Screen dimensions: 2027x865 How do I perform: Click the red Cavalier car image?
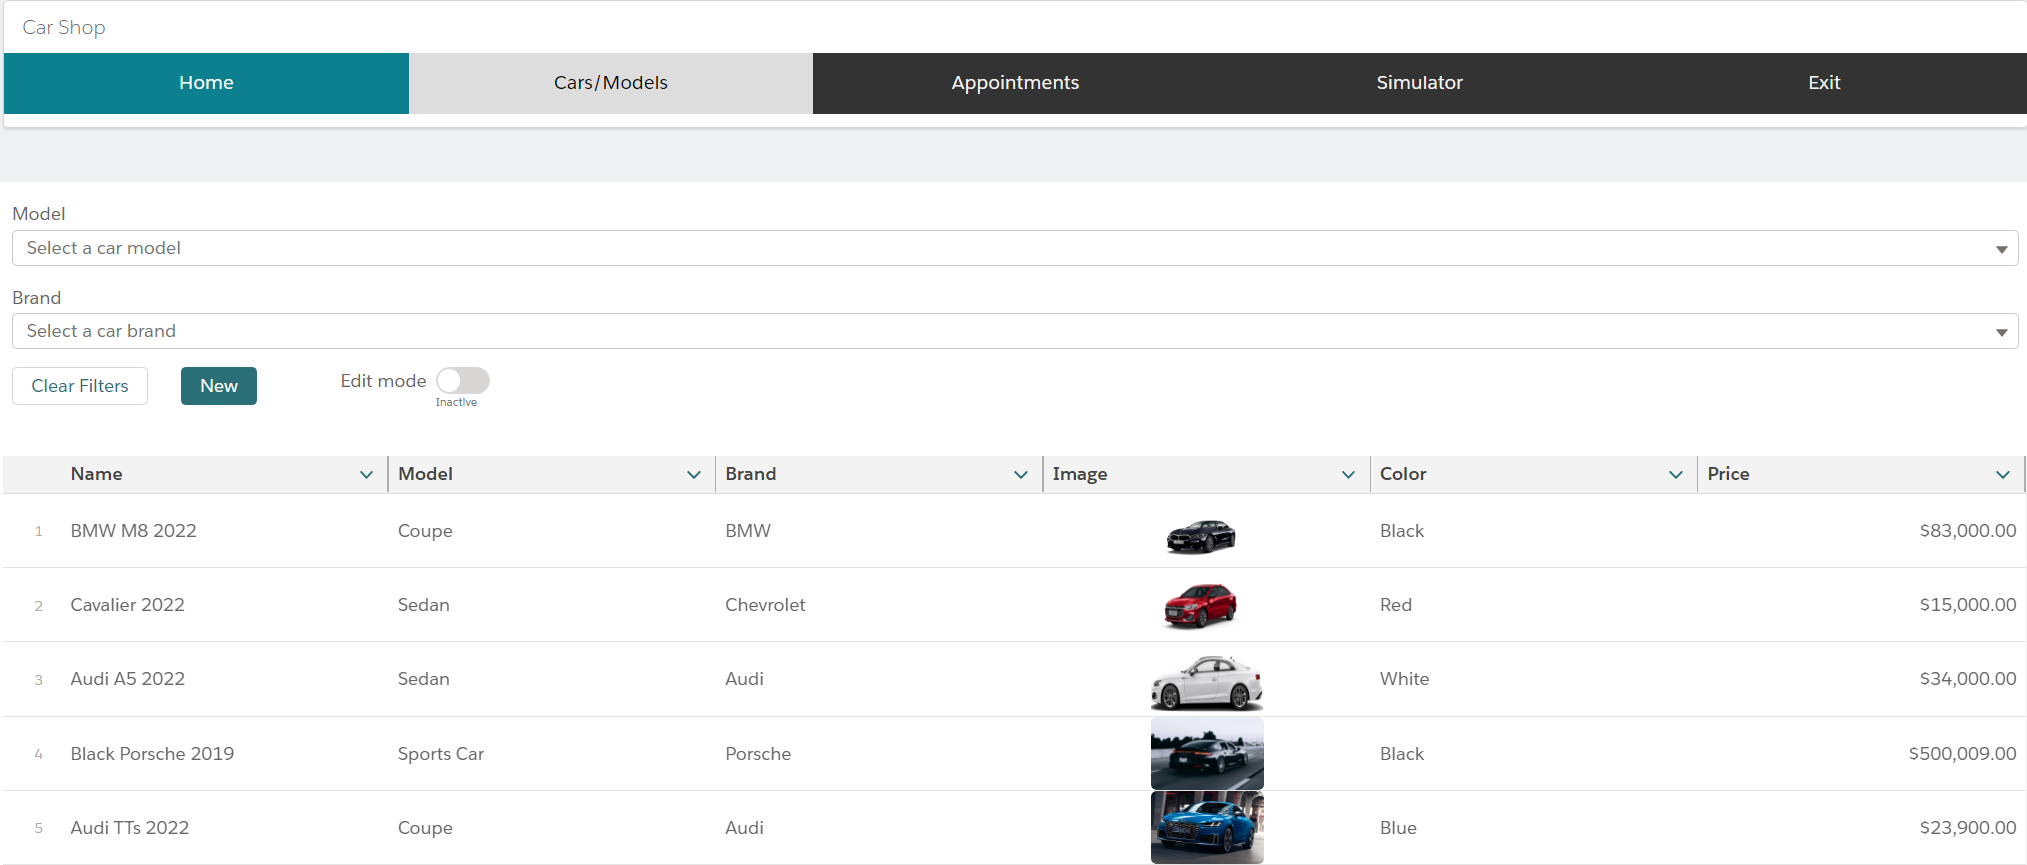[1201, 606]
